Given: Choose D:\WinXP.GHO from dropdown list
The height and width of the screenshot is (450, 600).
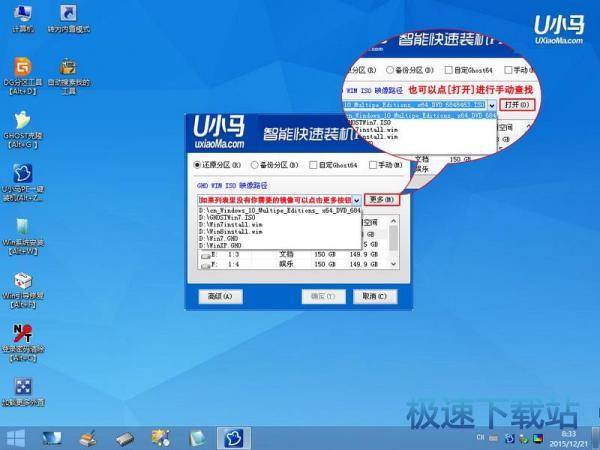Looking at the screenshot, I should click(x=280, y=245).
